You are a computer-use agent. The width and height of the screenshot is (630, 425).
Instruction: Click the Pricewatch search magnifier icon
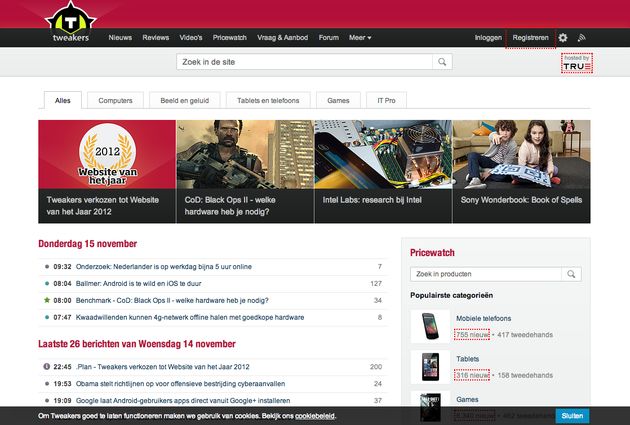point(571,274)
